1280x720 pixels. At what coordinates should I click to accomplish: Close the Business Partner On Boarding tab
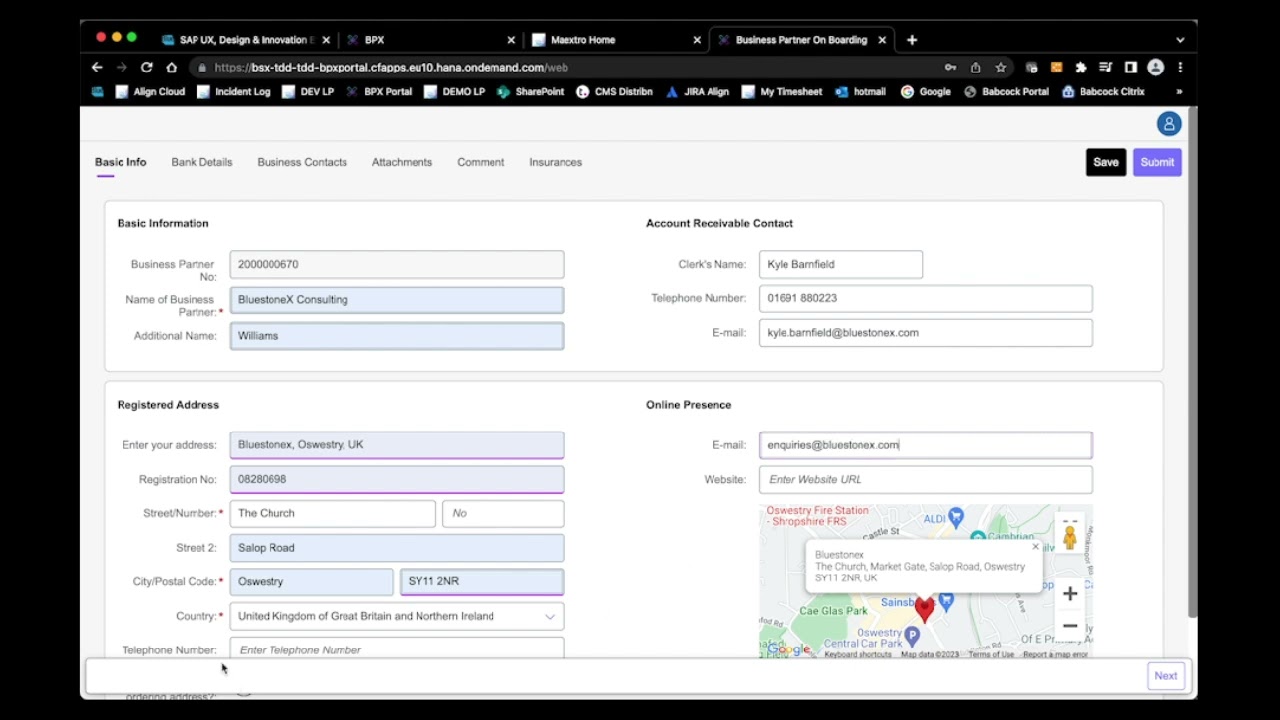point(882,40)
